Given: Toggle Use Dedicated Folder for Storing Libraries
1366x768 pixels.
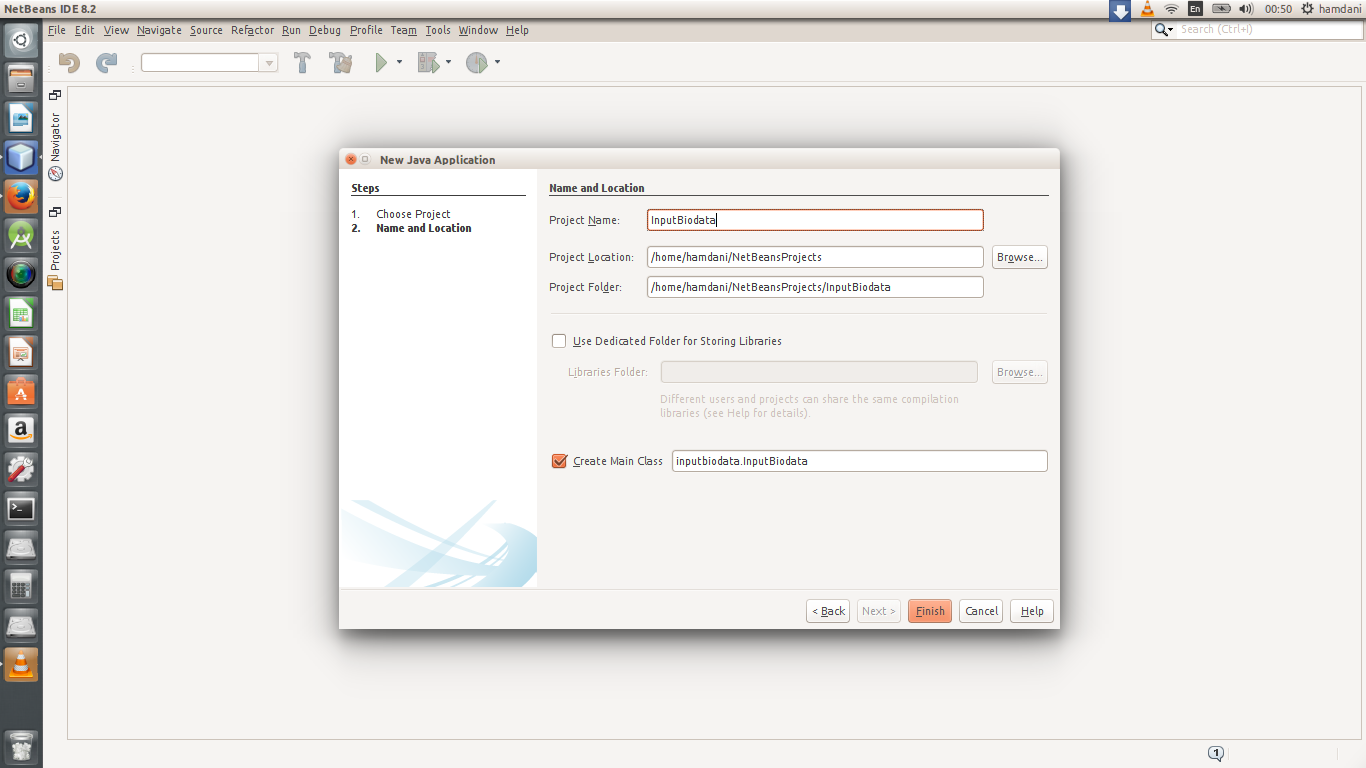Looking at the screenshot, I should [559, 341].
